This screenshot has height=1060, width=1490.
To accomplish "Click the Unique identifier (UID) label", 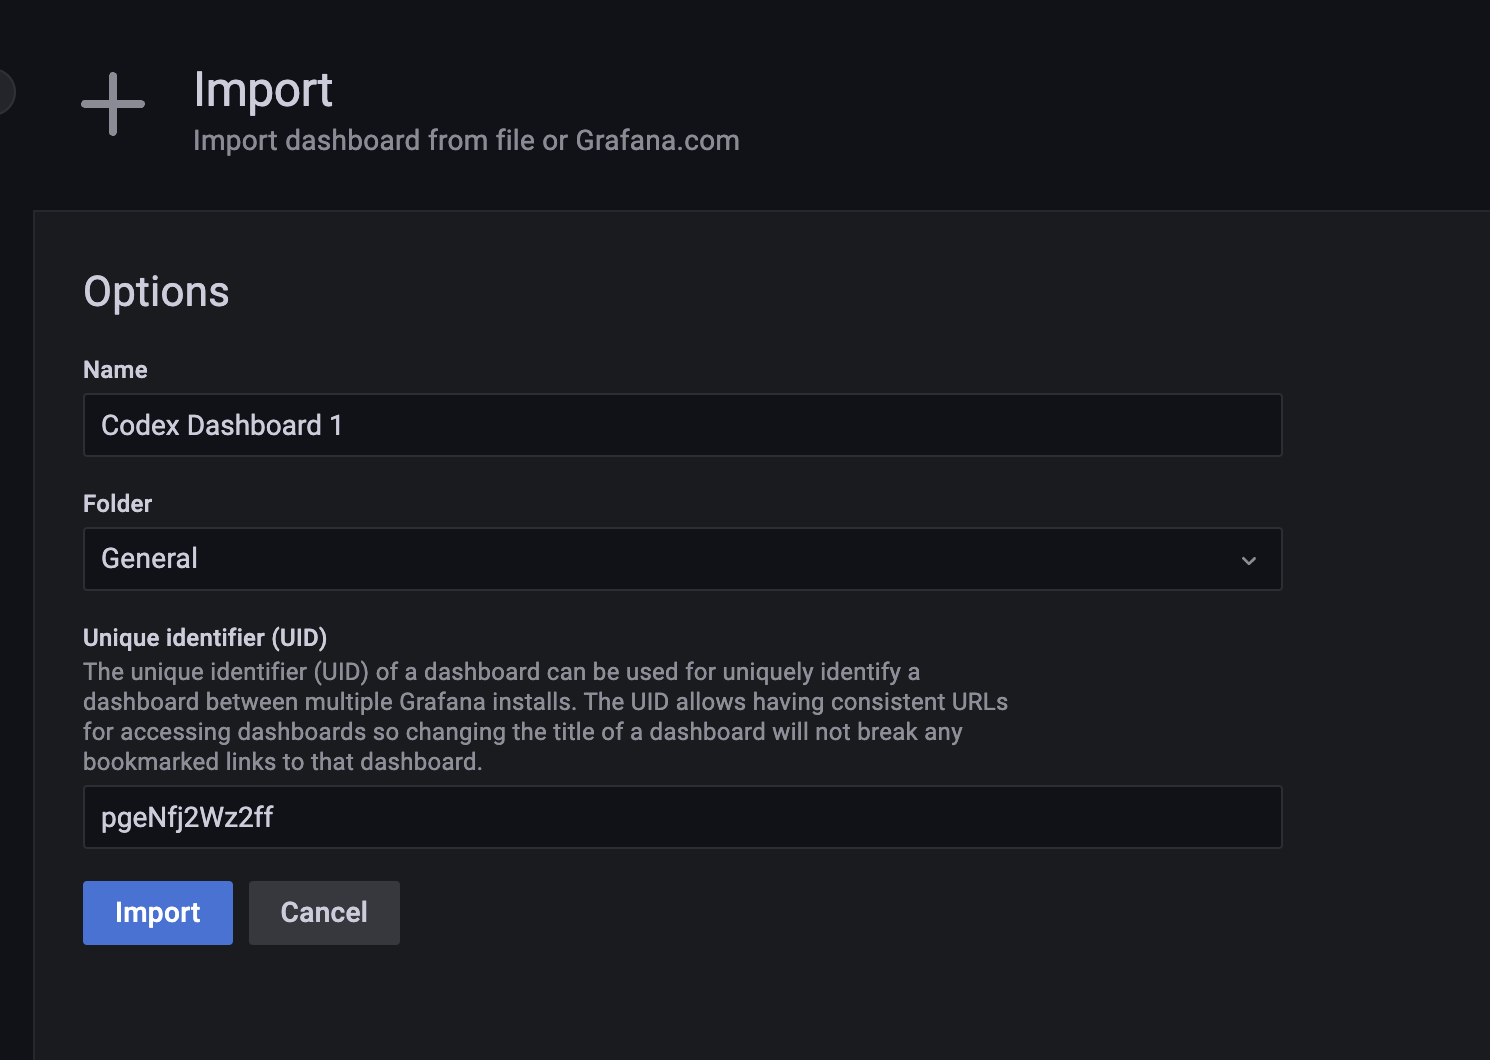I will tap(205, 638).
